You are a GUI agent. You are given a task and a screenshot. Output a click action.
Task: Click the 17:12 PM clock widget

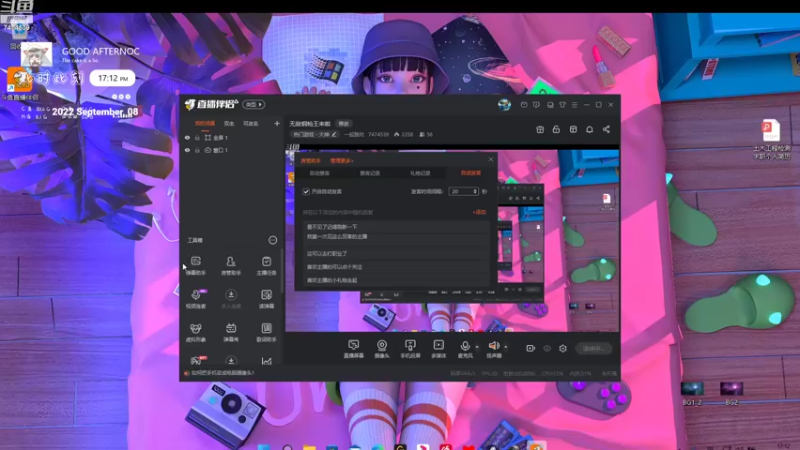point(113,78)
